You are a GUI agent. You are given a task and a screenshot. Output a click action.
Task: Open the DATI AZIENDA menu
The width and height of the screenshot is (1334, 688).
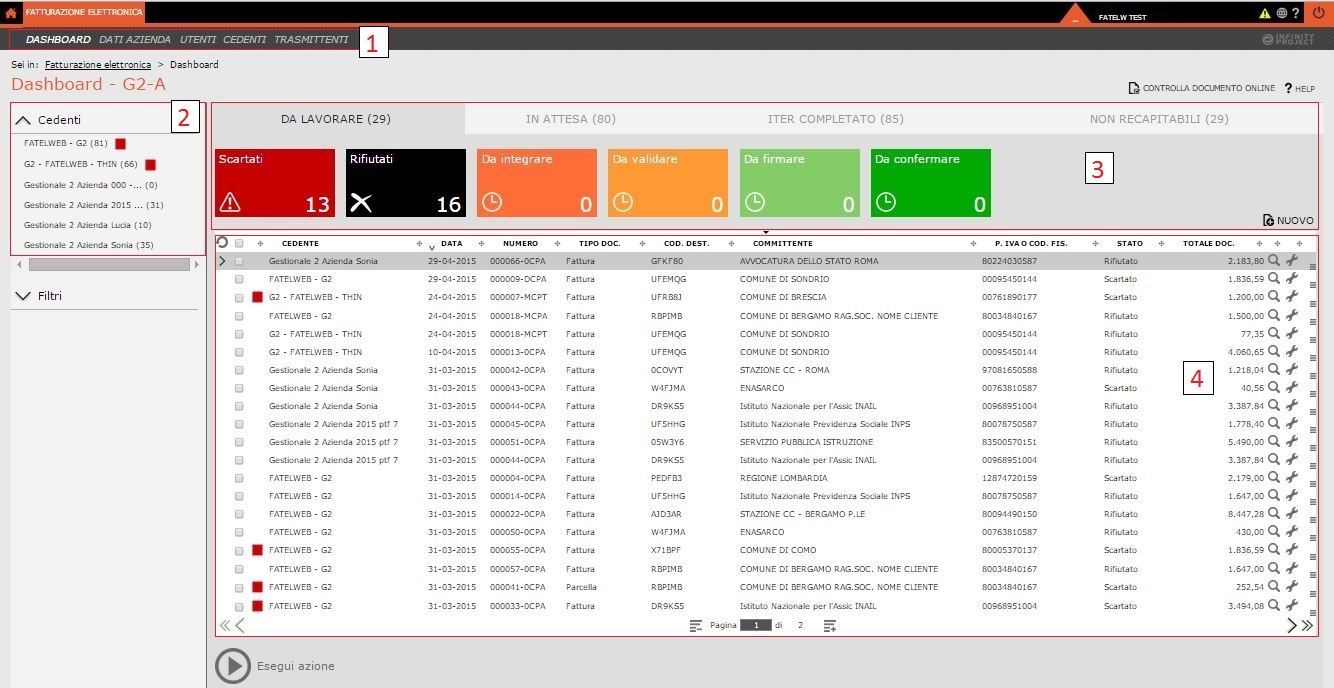(x=135, y=40)
